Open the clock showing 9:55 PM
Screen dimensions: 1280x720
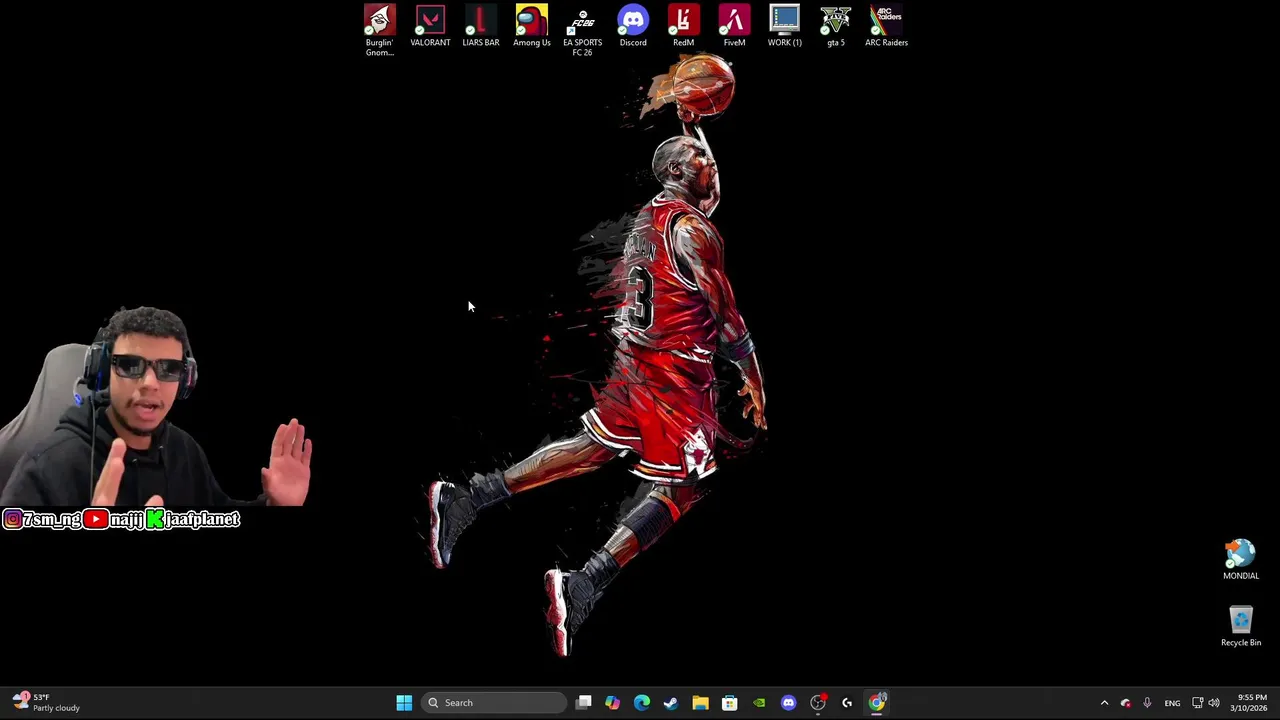pos(1250,703)
